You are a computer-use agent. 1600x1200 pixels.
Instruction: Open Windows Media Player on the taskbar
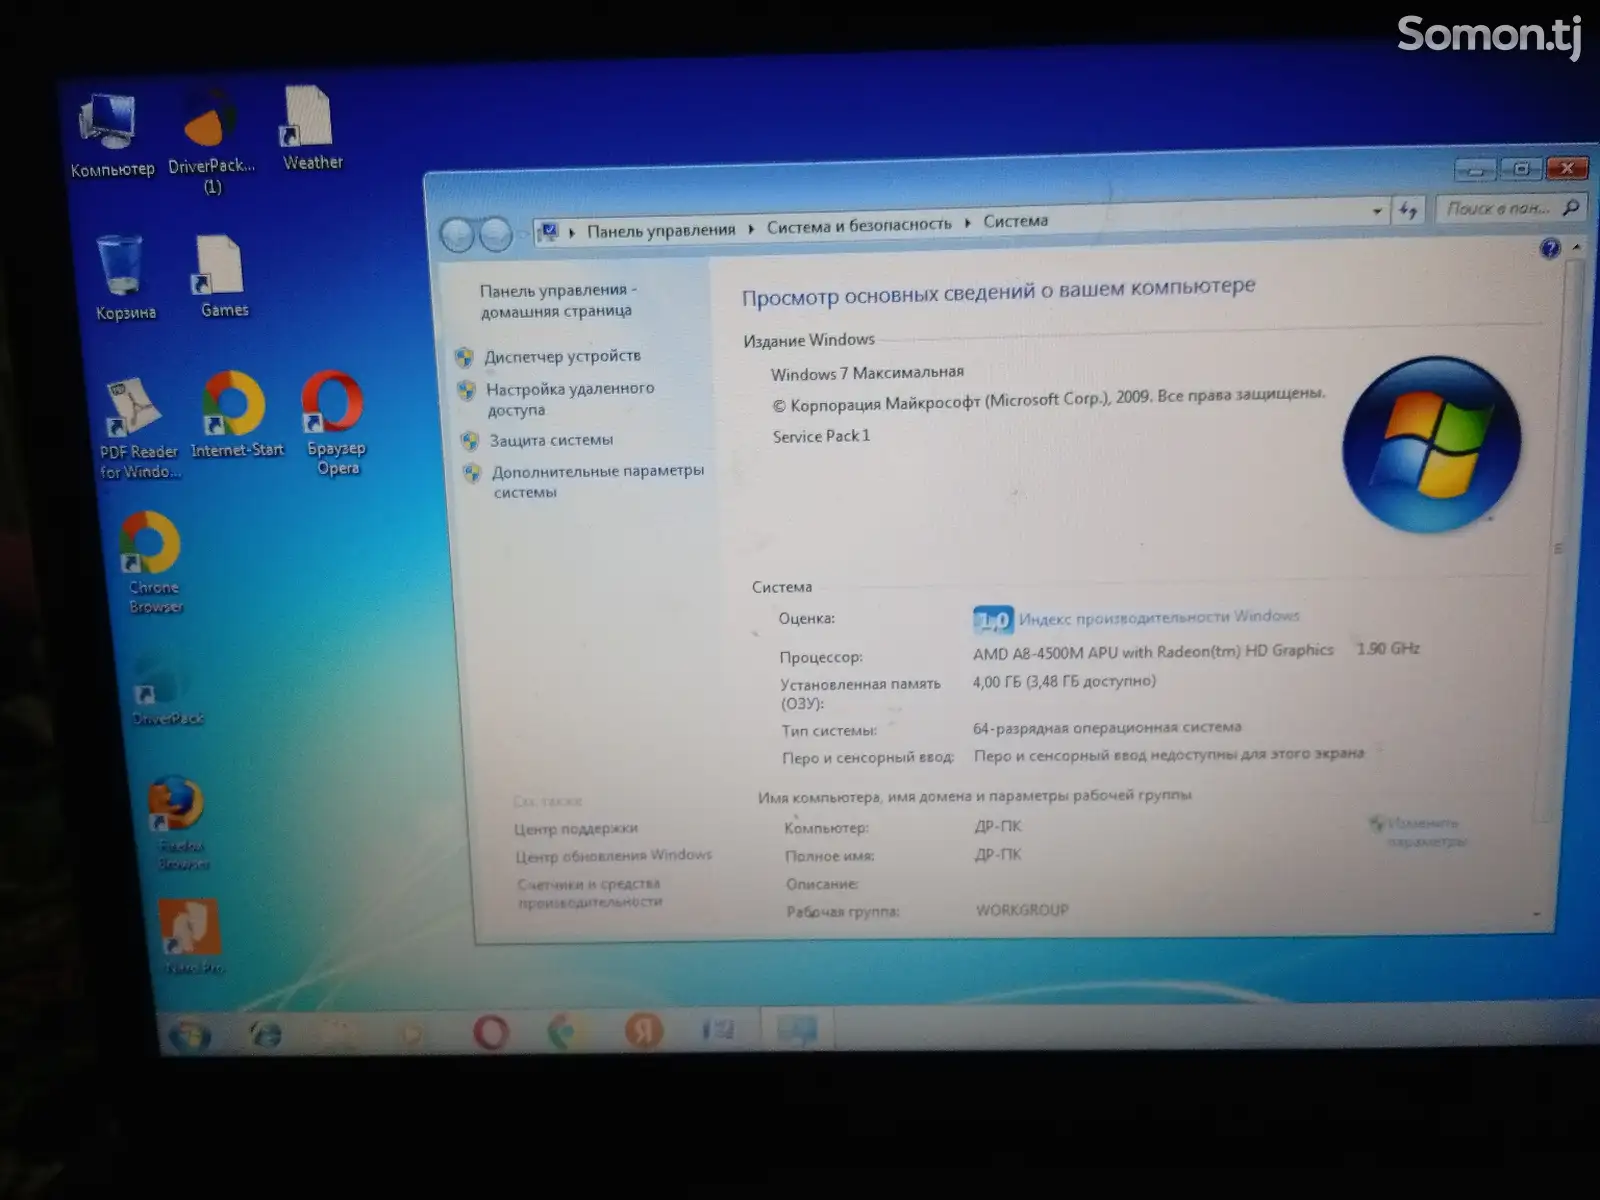pos(413,1032)
